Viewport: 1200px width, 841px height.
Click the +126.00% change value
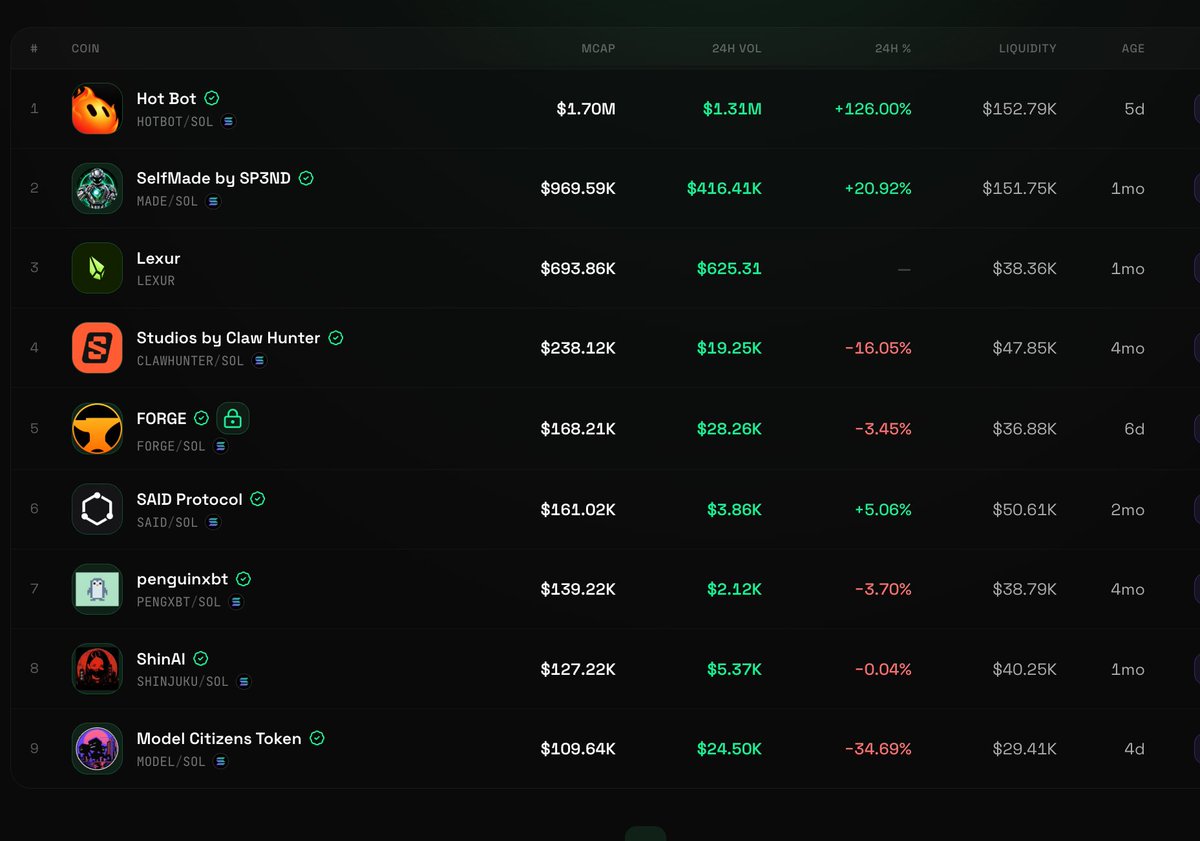tap(873, 108)
